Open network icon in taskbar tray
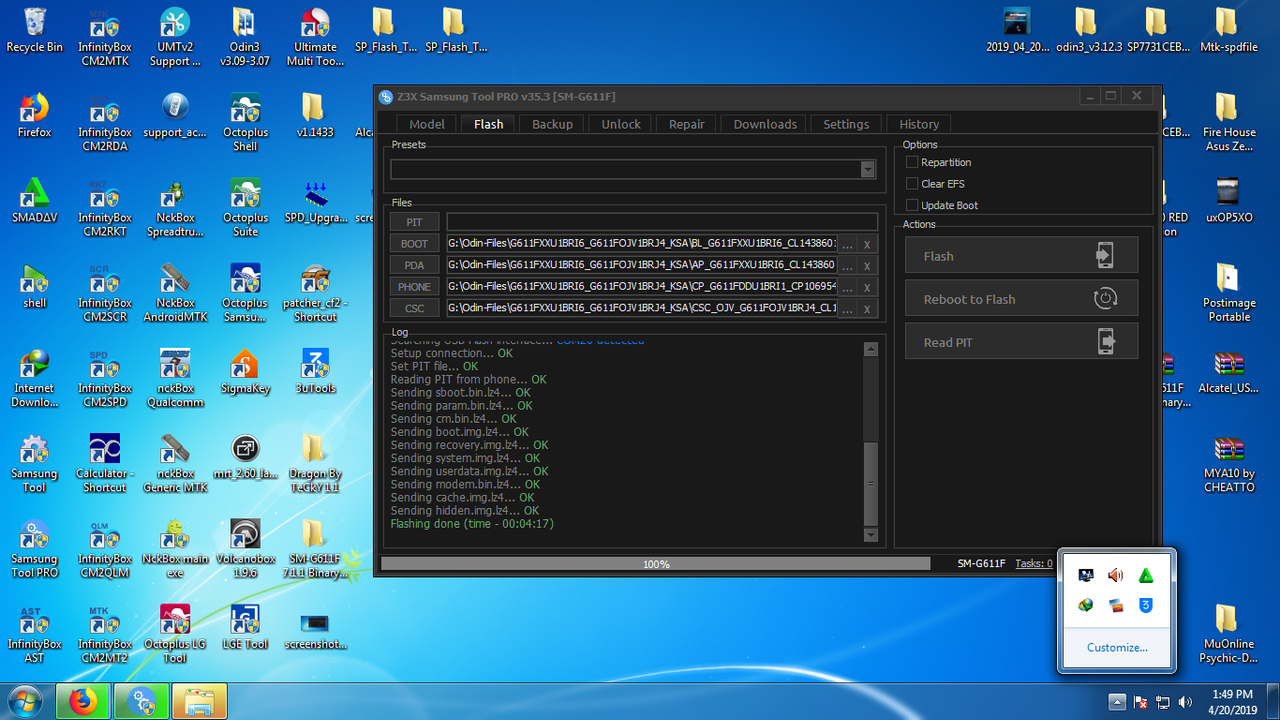 [x=1163, y=702]
